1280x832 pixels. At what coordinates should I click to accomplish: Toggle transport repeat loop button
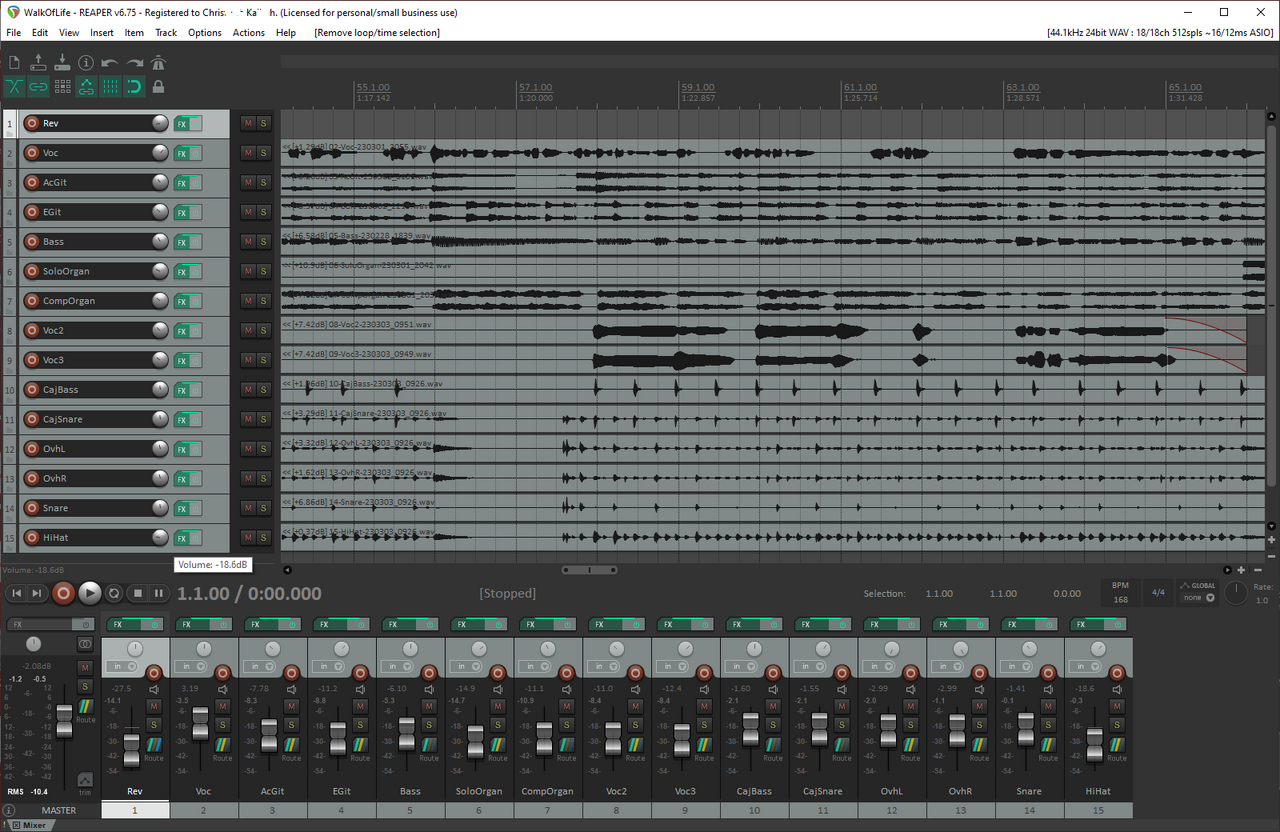[114, 593]
